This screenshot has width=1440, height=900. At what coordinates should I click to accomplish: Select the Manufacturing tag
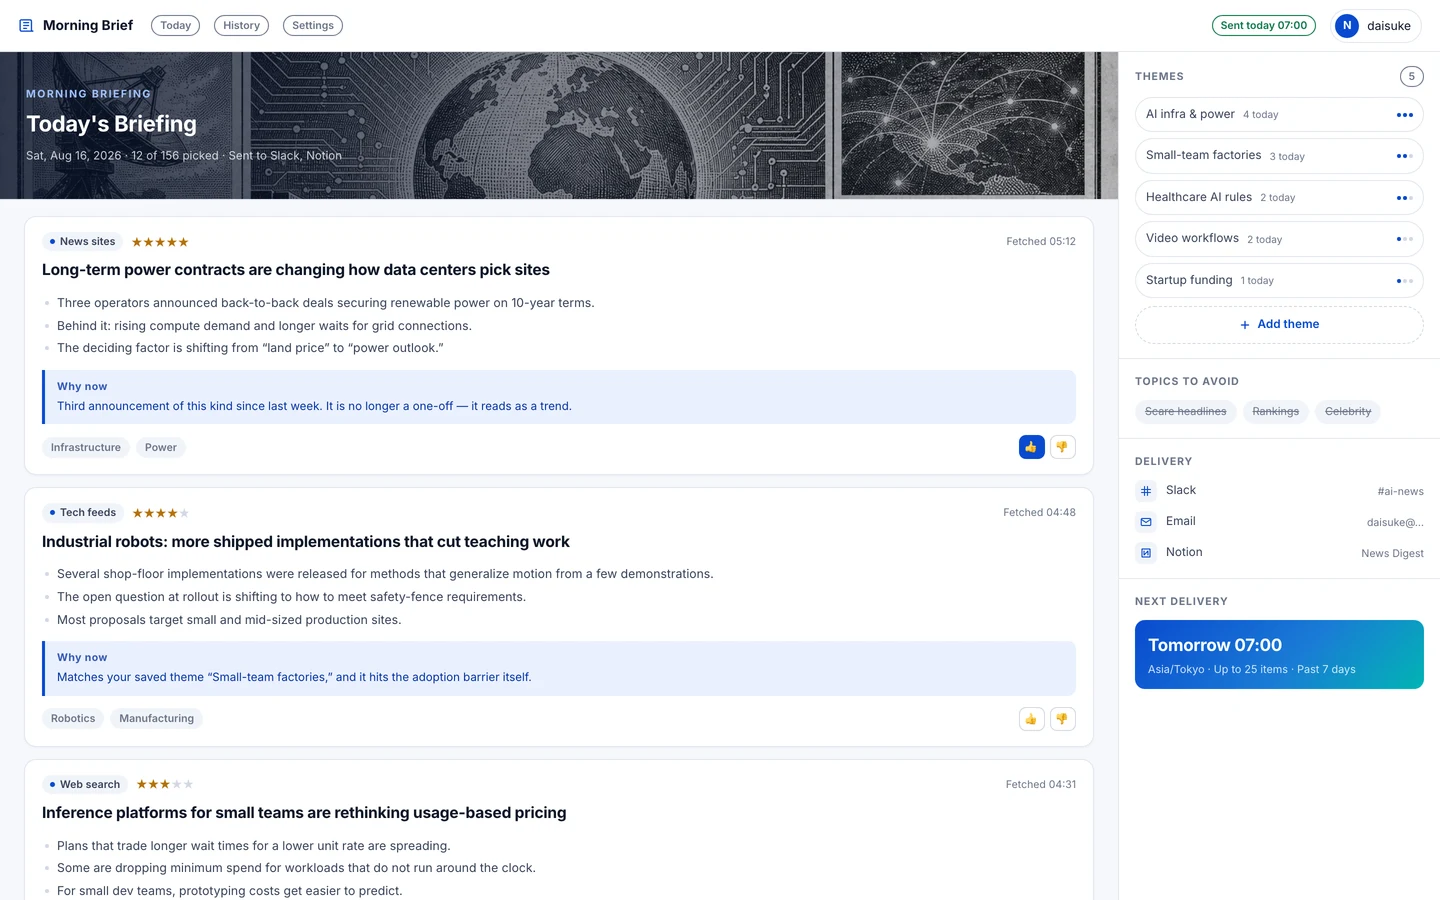(157, 719)
